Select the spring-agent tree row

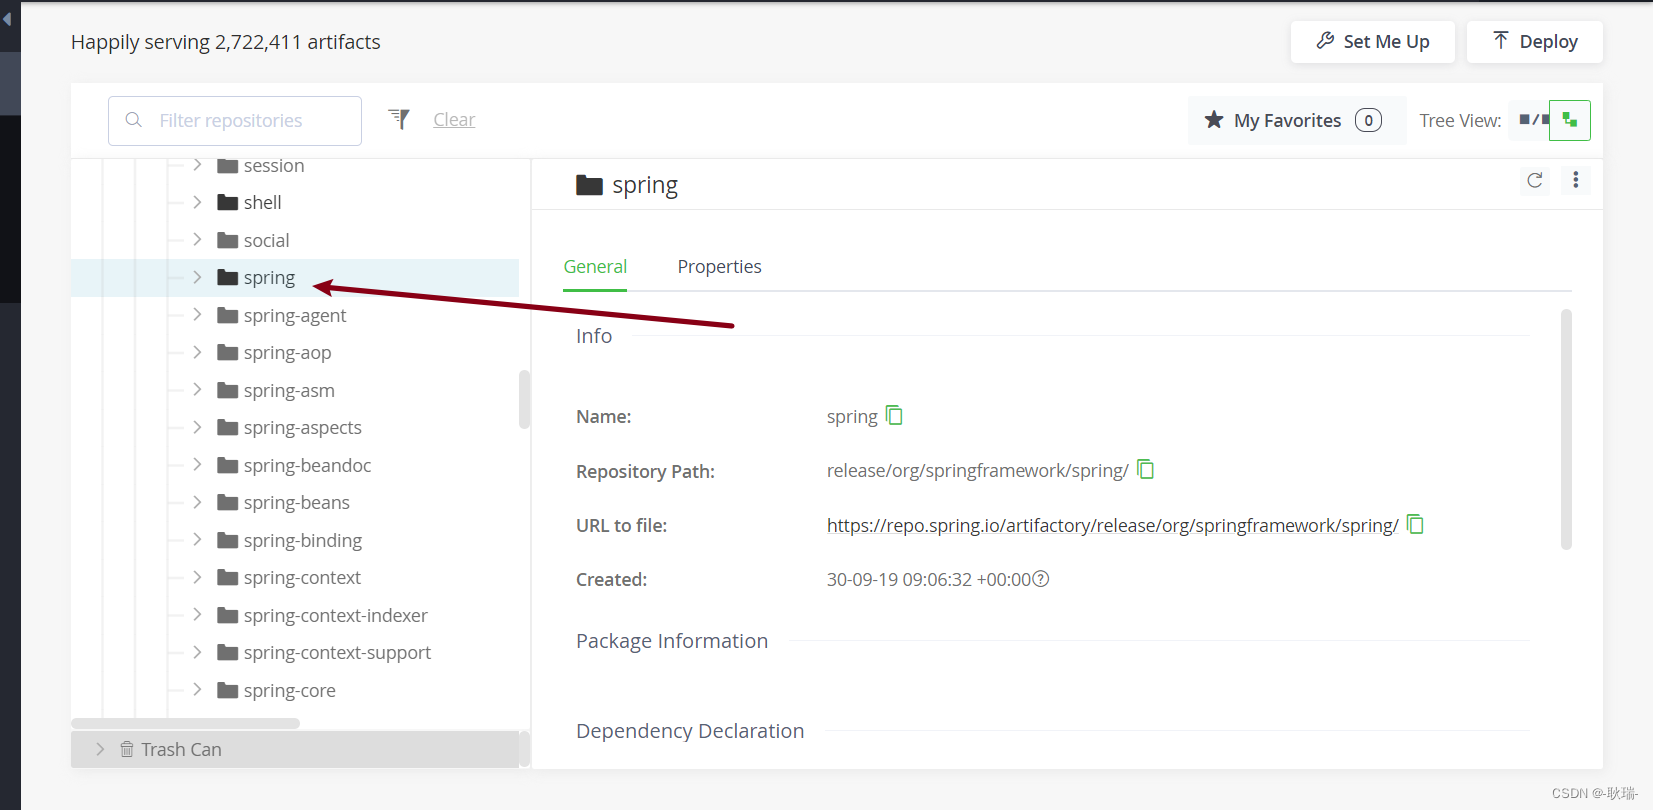click(x=295, y=315)
